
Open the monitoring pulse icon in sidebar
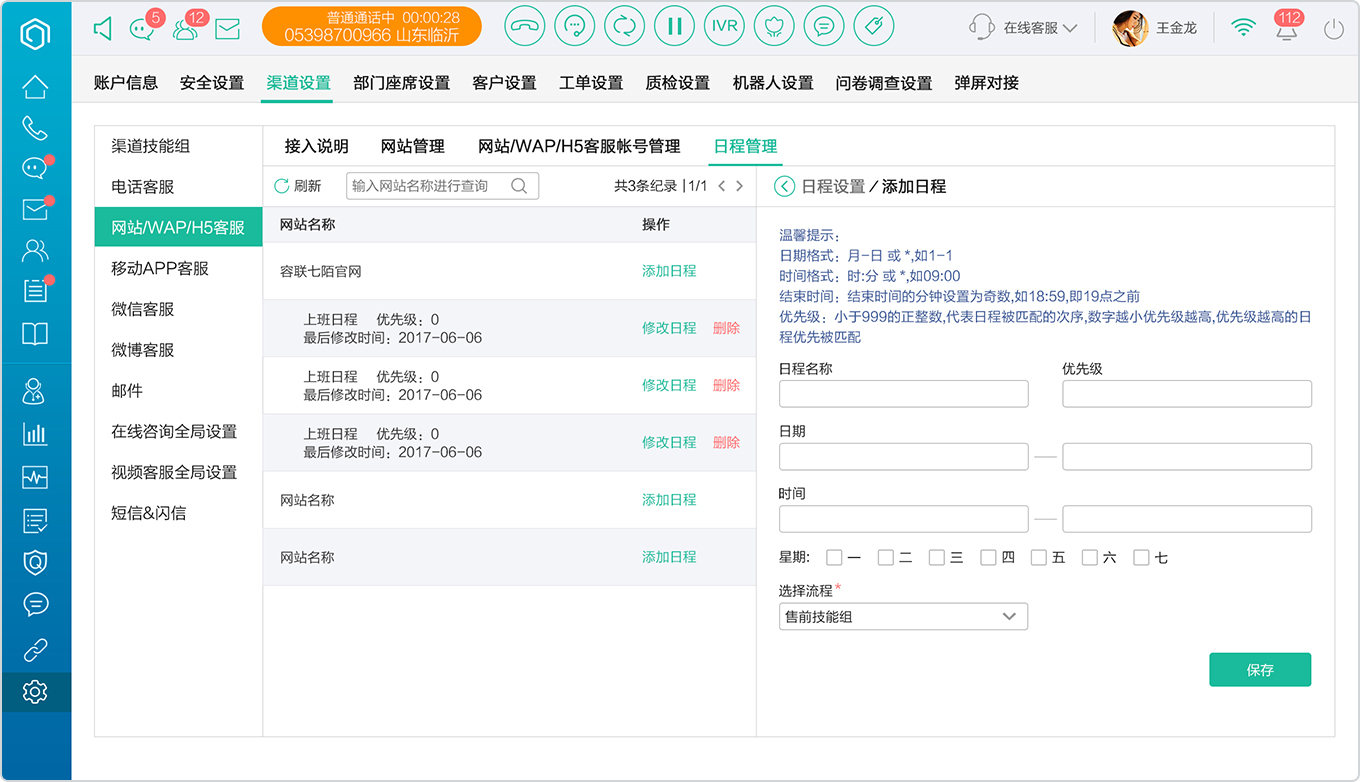pyautogui.click(x=35, y=477)
